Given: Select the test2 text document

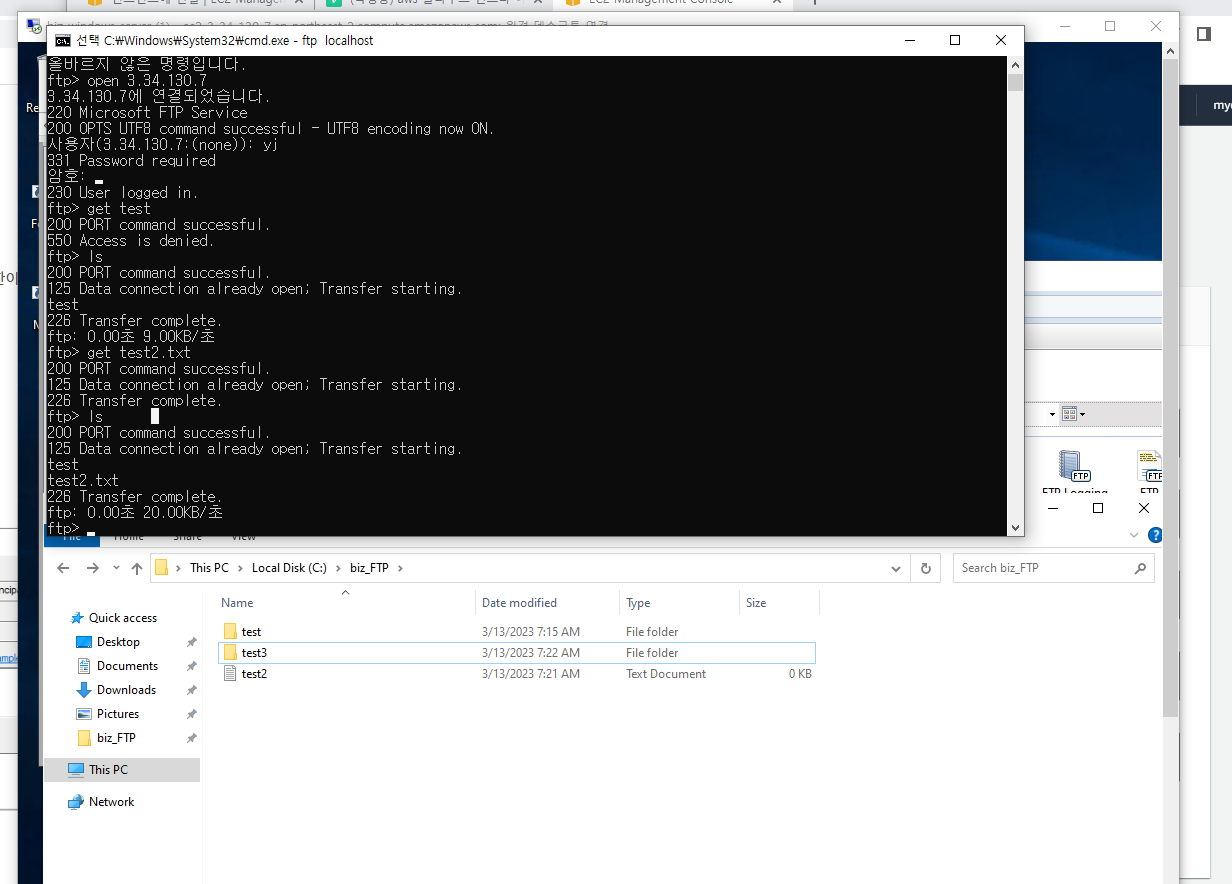Looking at the screenshot, I should 254,674.
